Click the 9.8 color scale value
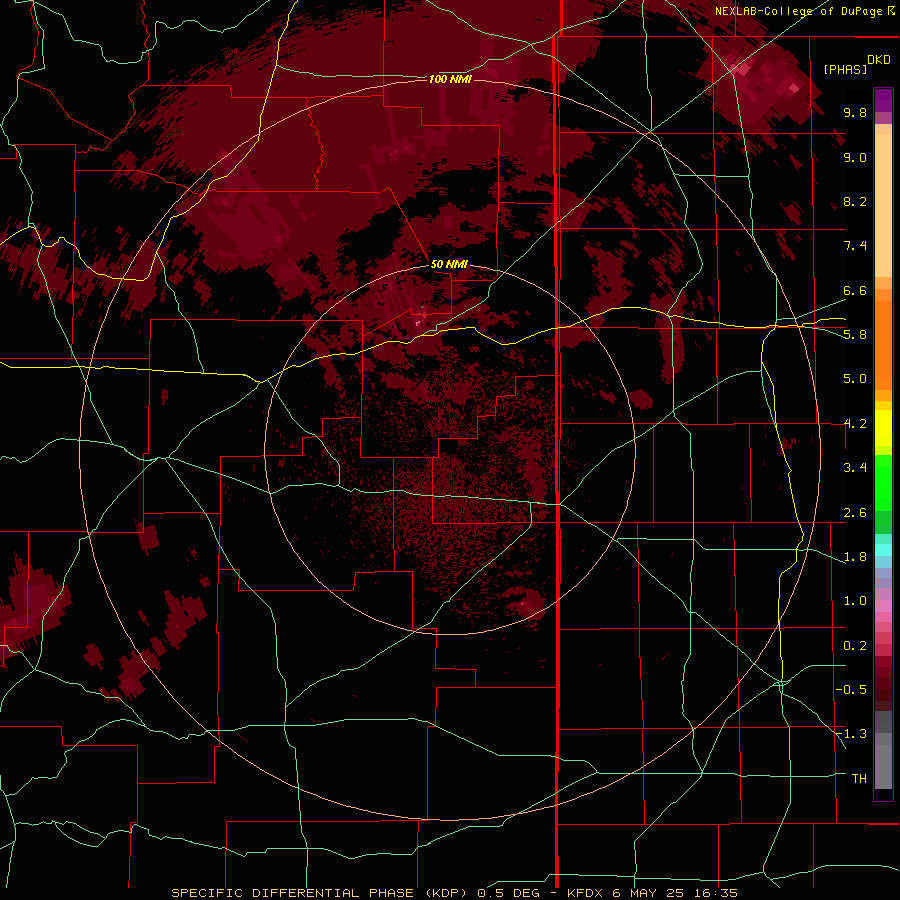The image size is (900, 900). (x=855, y=112)
